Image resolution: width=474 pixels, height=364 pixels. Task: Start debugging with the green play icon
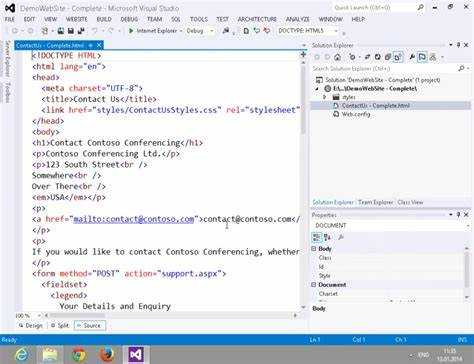coord(131,31)
